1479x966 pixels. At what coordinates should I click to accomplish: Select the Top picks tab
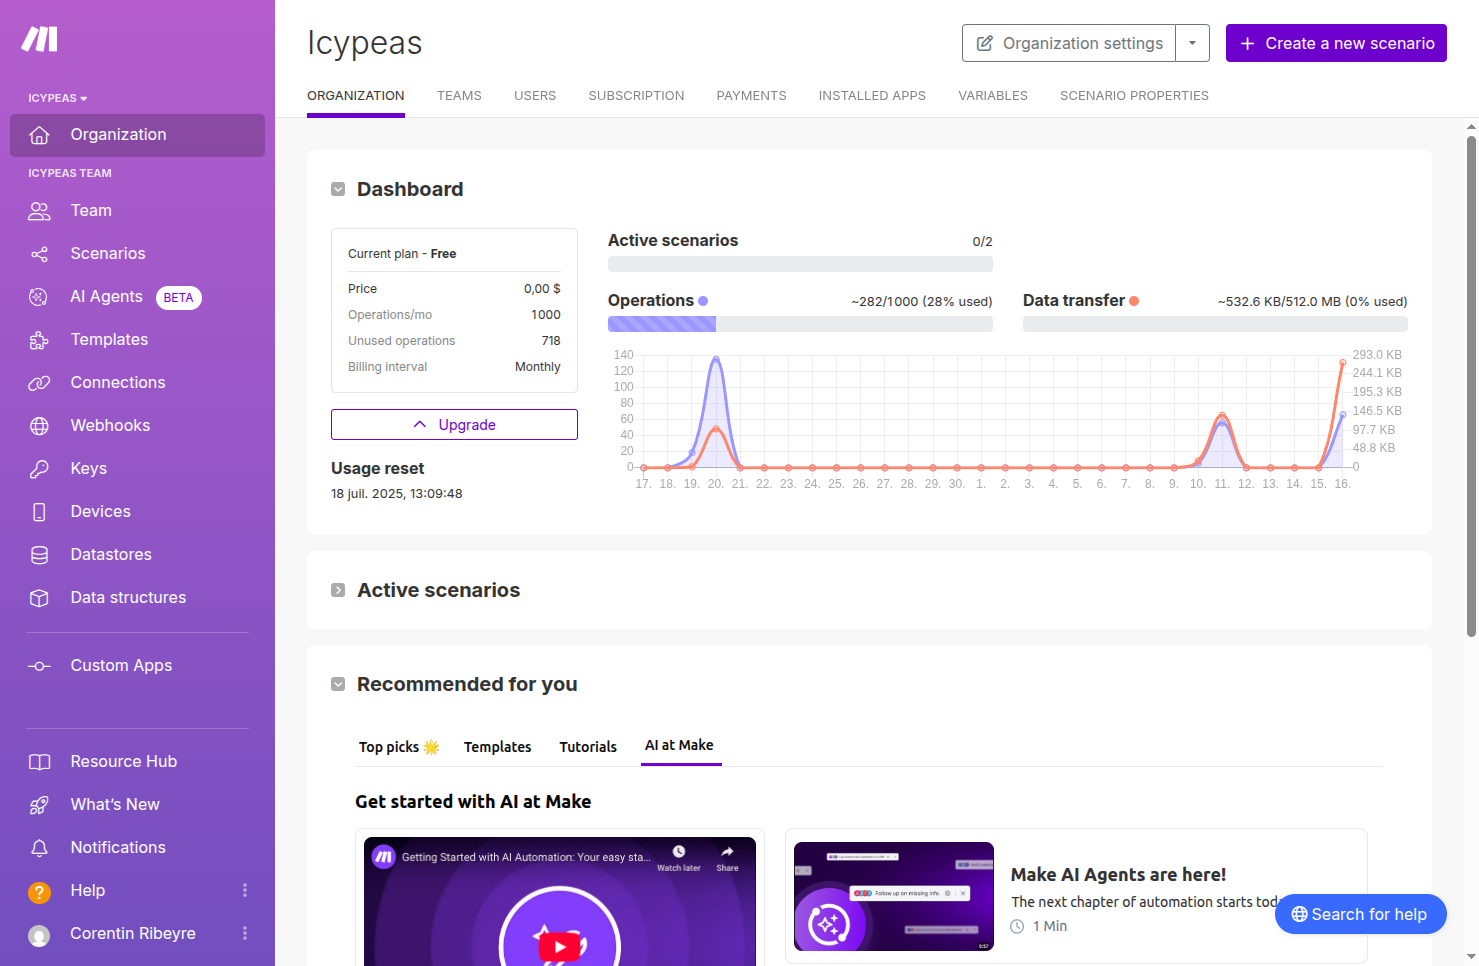click(x=399, y=747)
